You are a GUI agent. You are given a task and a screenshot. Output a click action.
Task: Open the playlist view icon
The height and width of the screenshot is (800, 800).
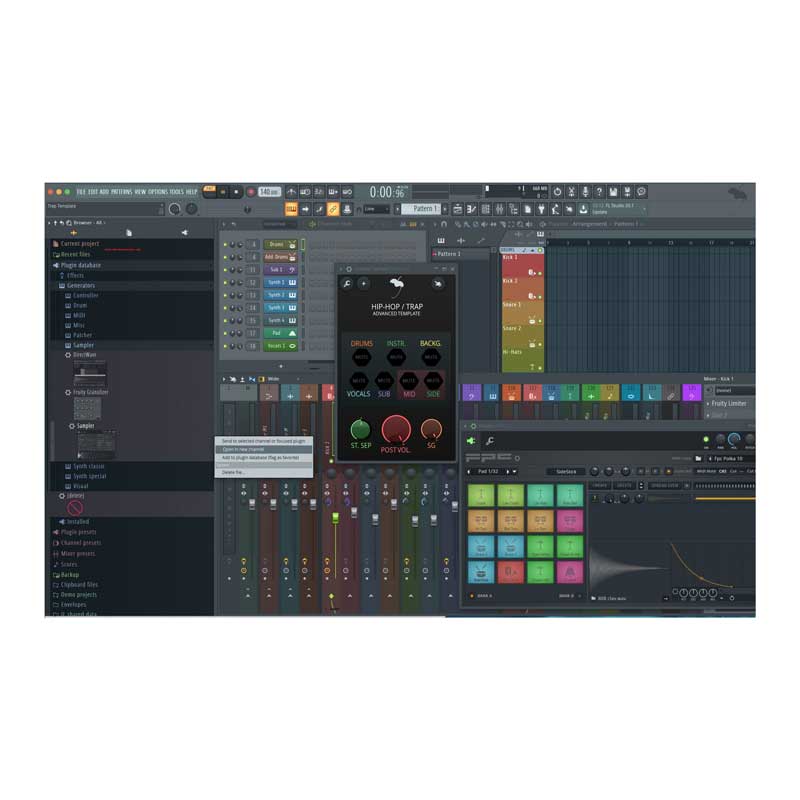(x=458, y=209)
